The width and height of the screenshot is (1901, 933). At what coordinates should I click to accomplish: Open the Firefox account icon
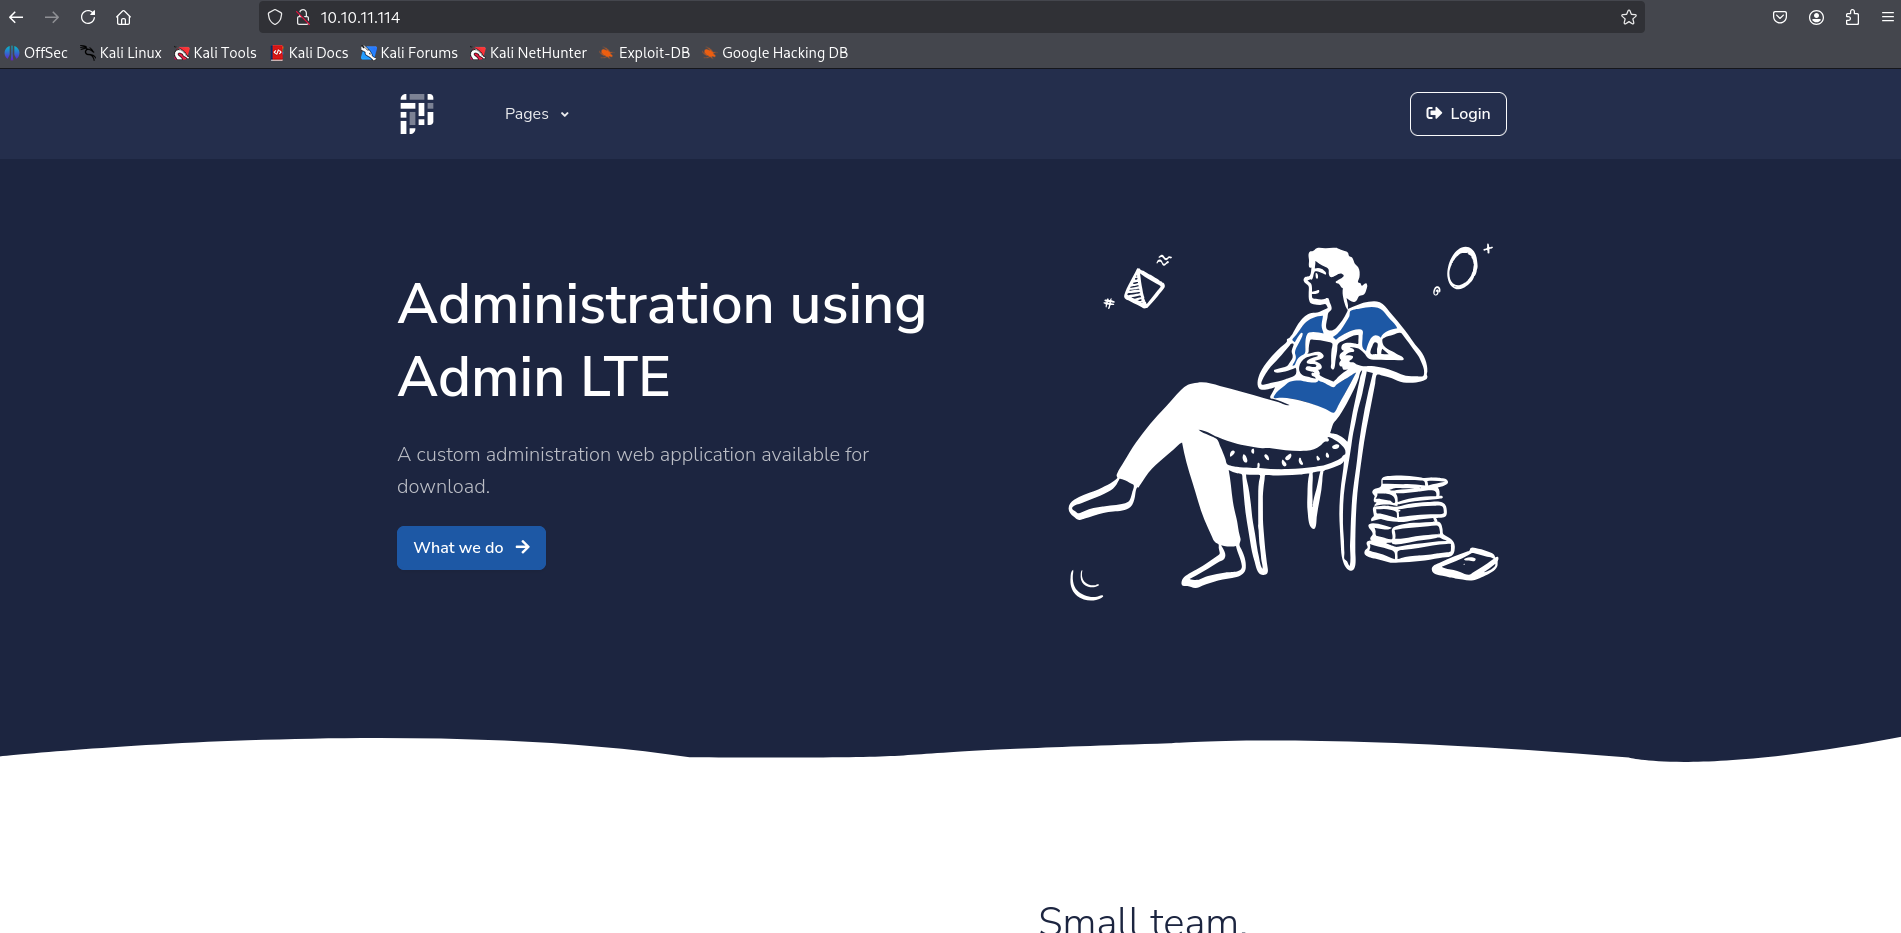coord(1816,17)
